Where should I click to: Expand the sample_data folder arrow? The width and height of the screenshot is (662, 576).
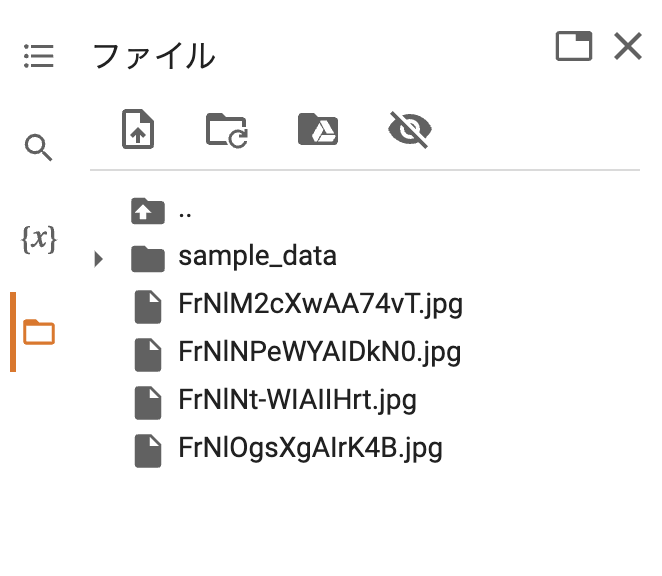point(98,259)
